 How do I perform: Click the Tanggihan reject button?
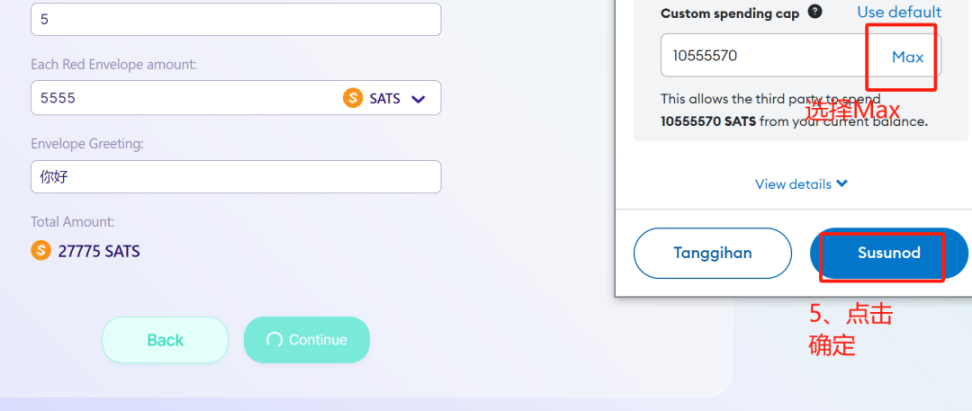pyautogui.click(x=712, y=253)
